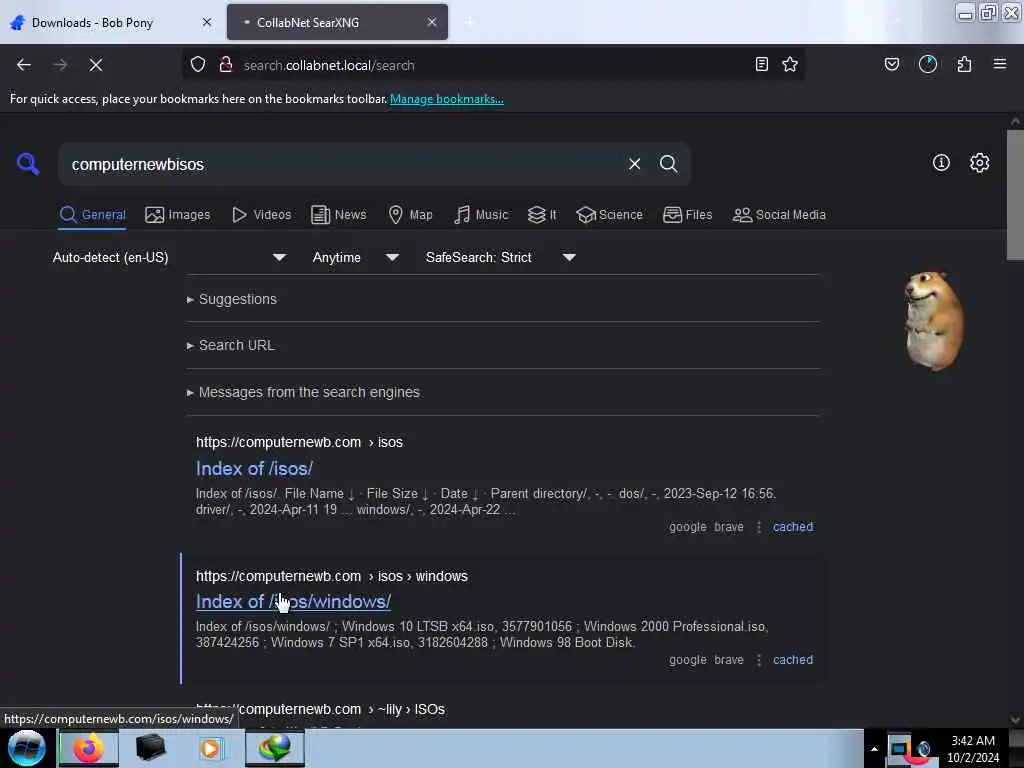This screenshot has height=768, width=1024.
Task: Open cached copy of /isos/windows/ result
Action: pyautogui.click(x=793, y=660)
